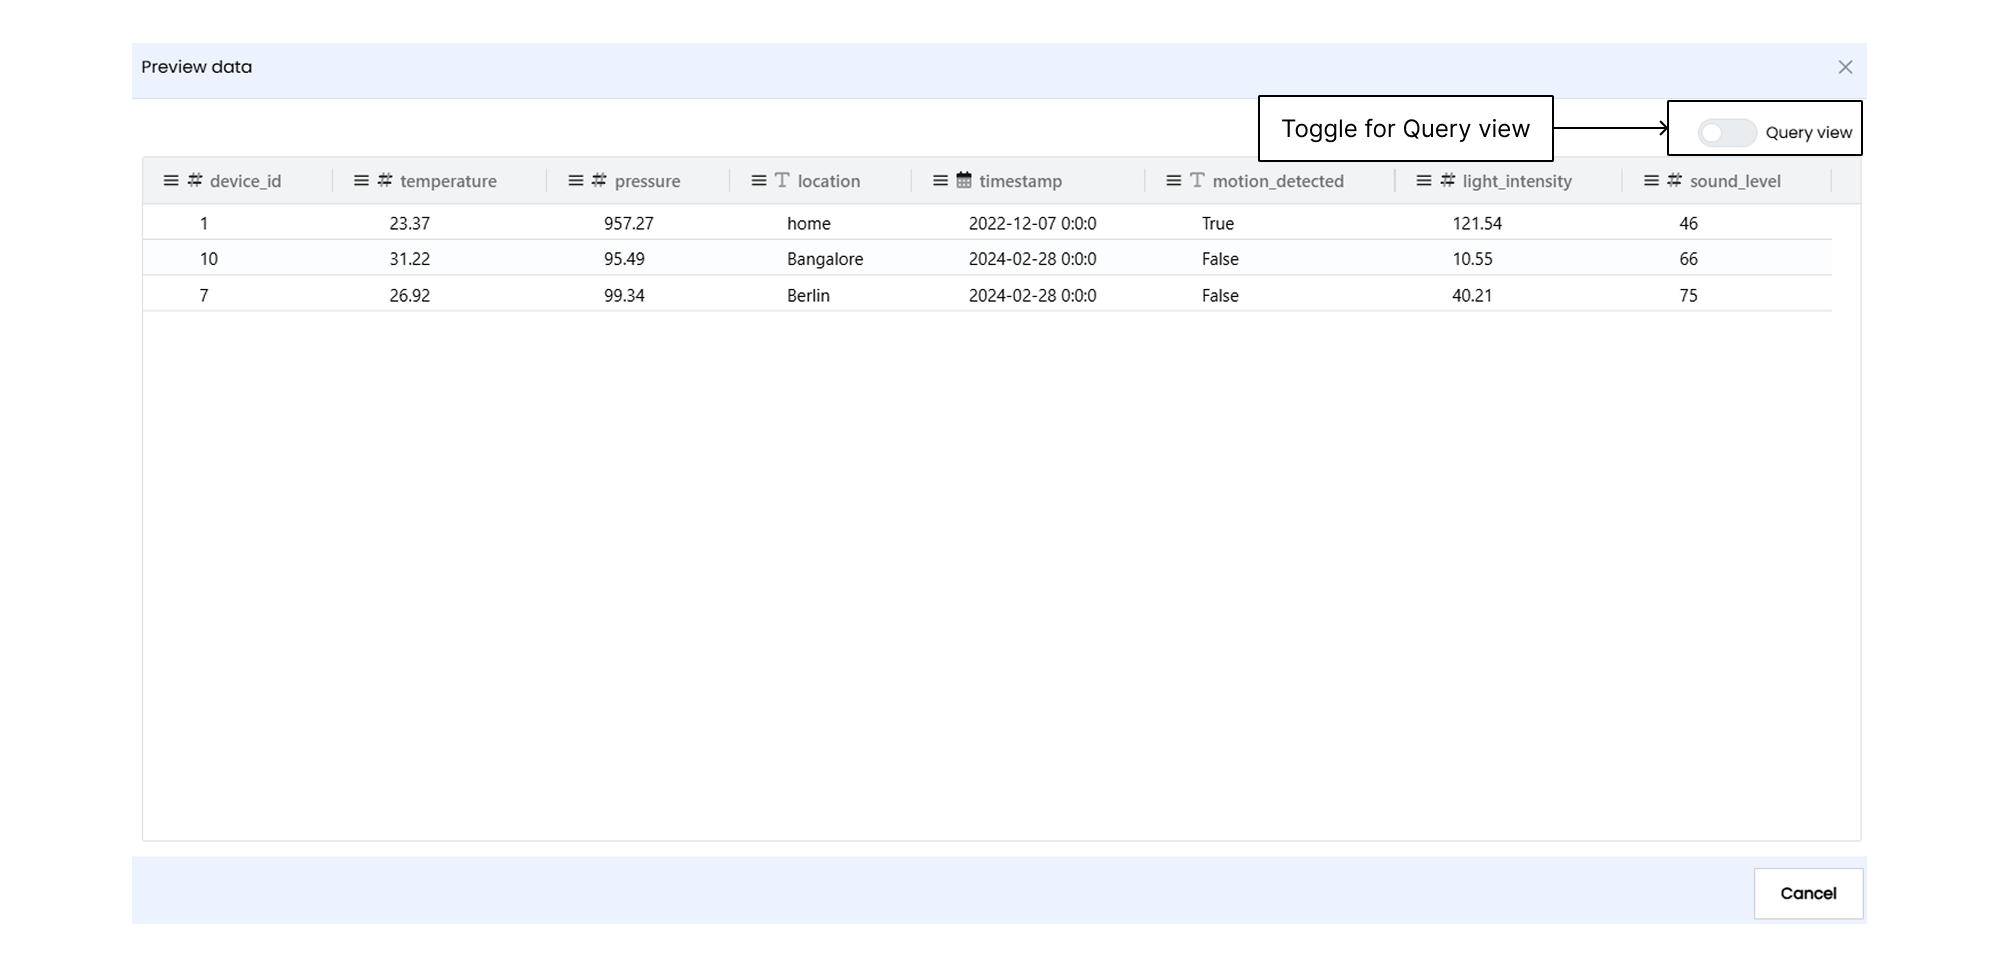The height and width of the screenshot is (967, 2000).
Task: Select the temperature cell 23.37
Action: point(410,223)
